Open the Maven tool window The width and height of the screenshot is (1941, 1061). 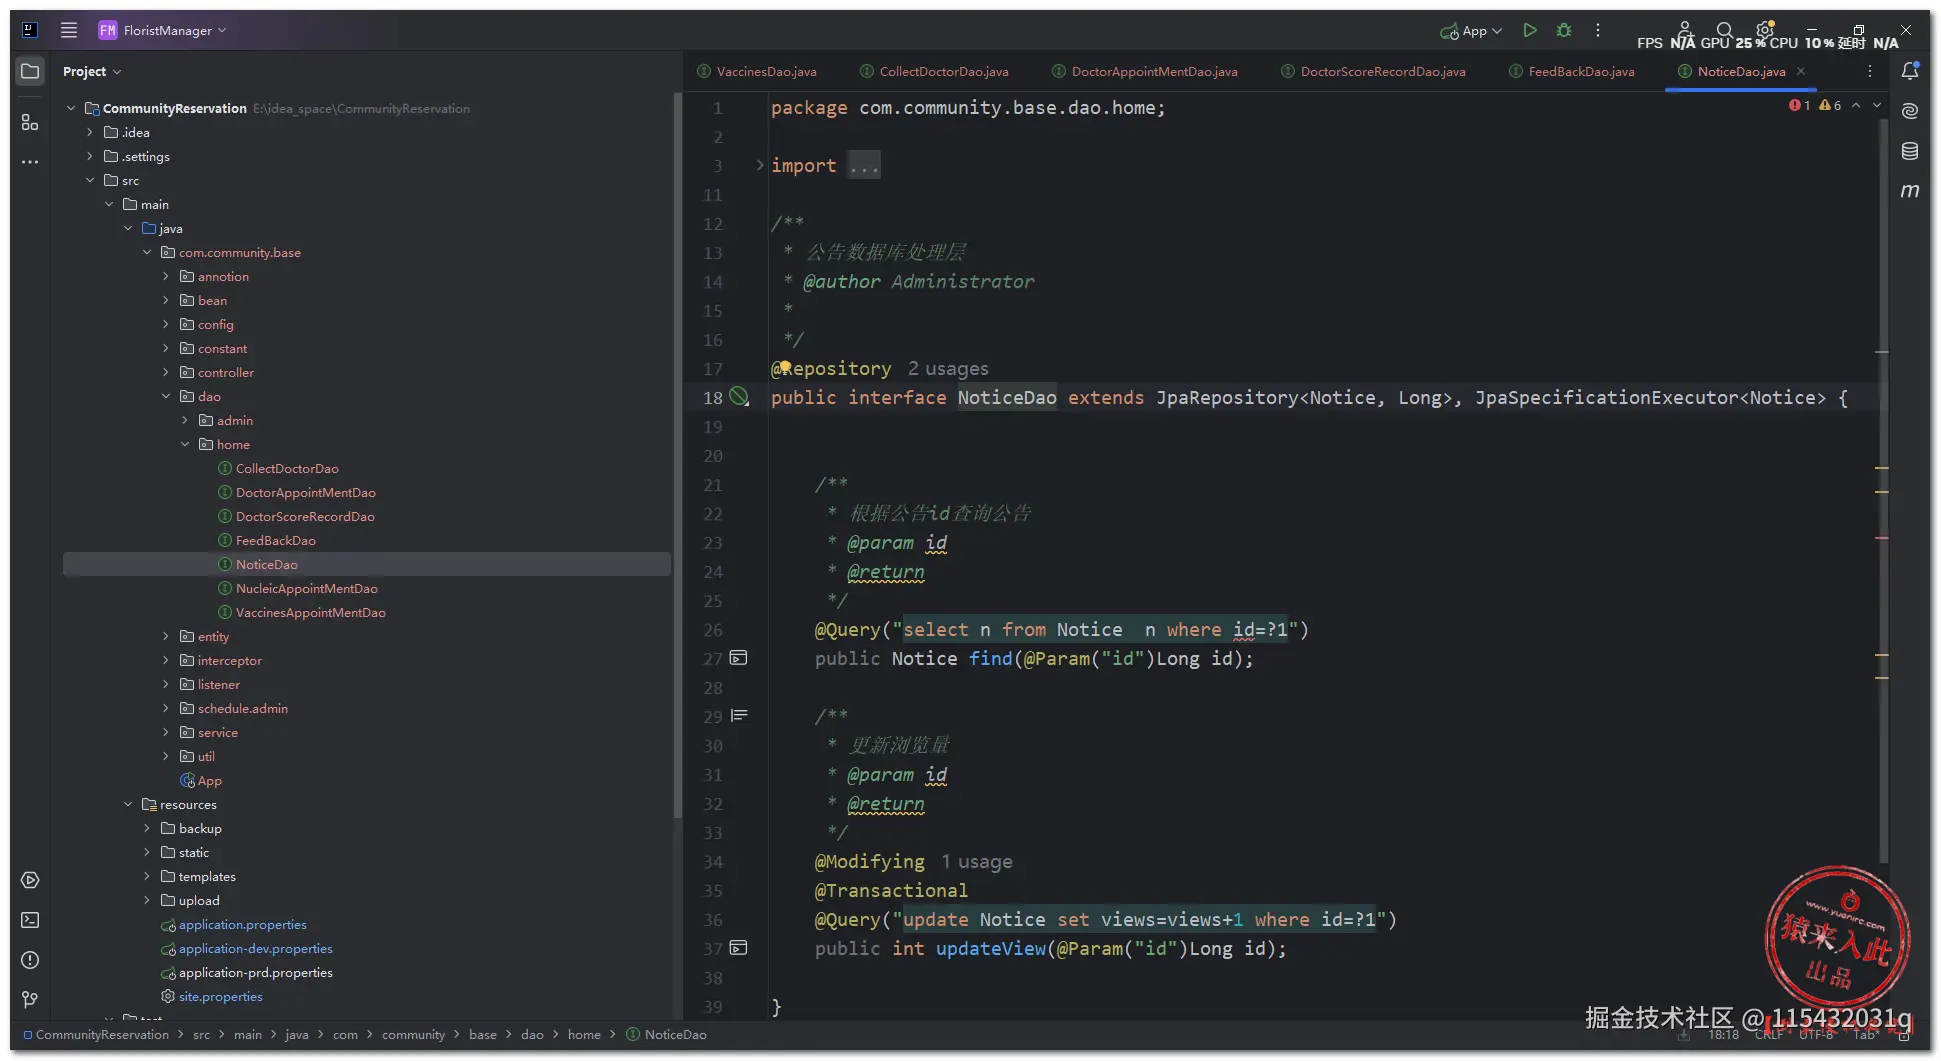(1910, 190)
